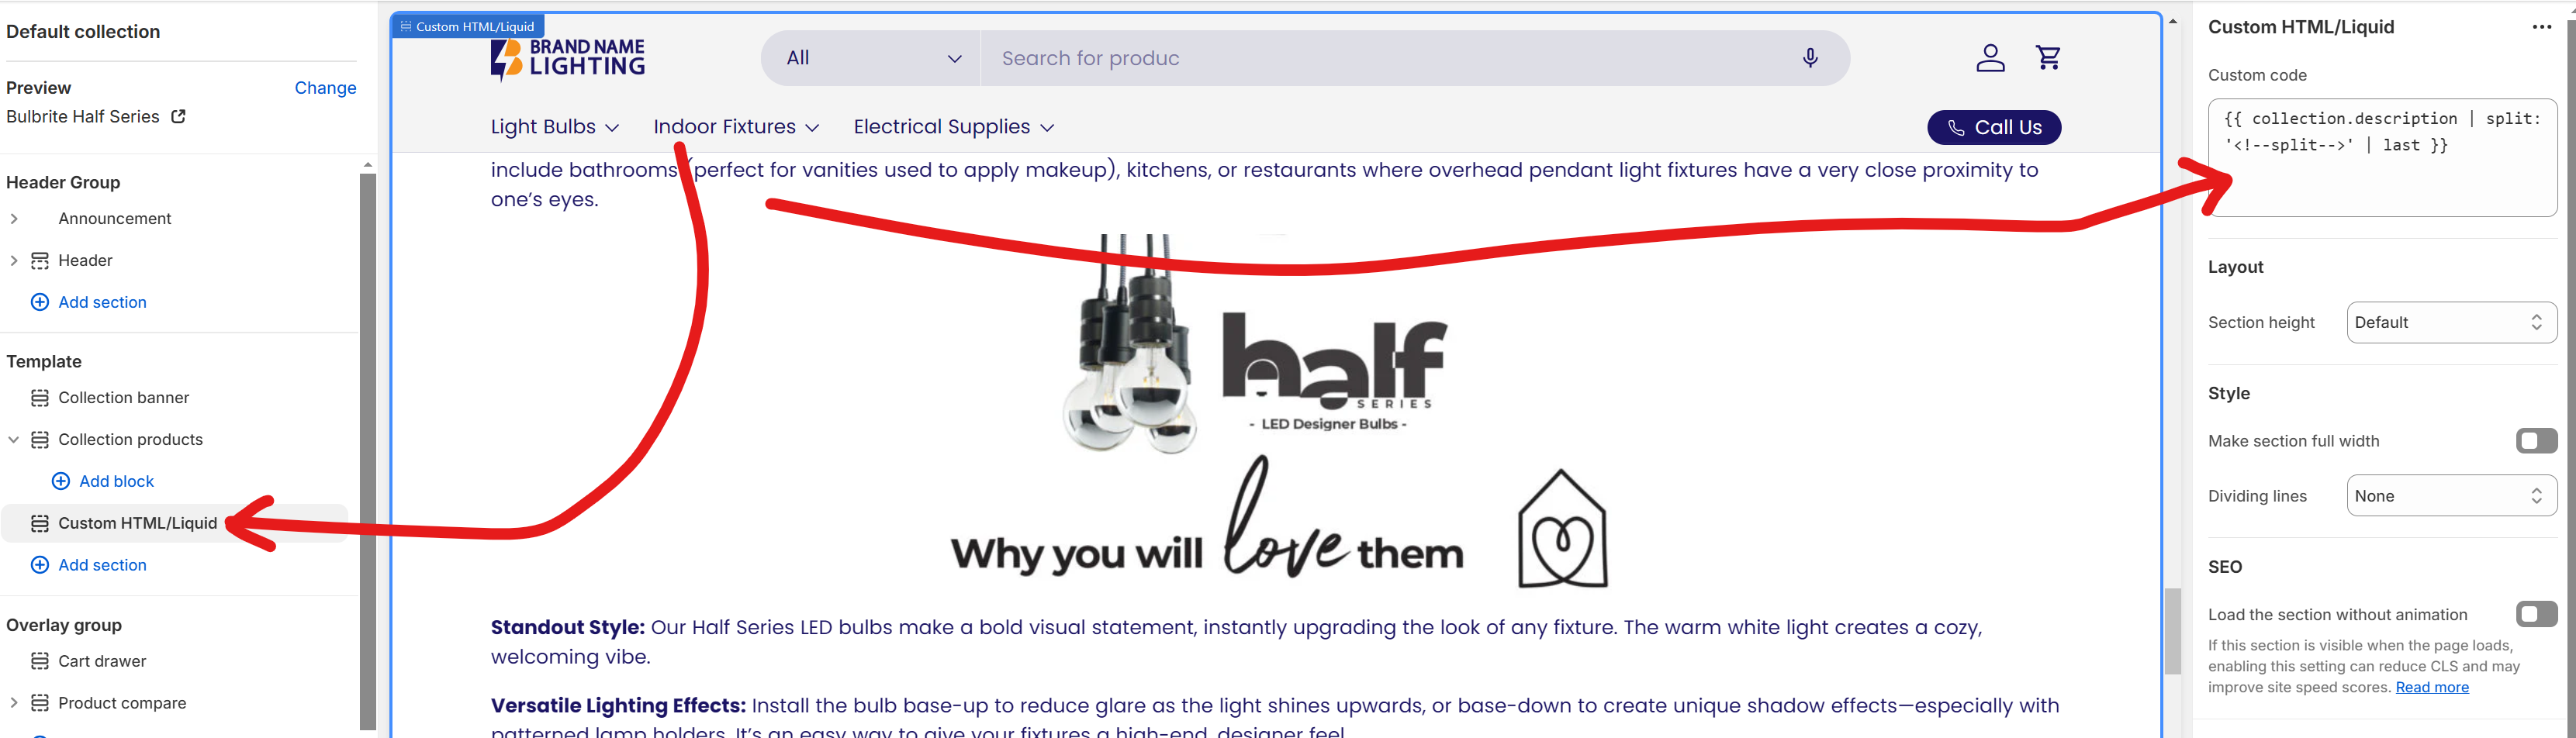Open the All categories search dropdown
This screenshot has height=738, width=2576.
[x=872, y=58]
